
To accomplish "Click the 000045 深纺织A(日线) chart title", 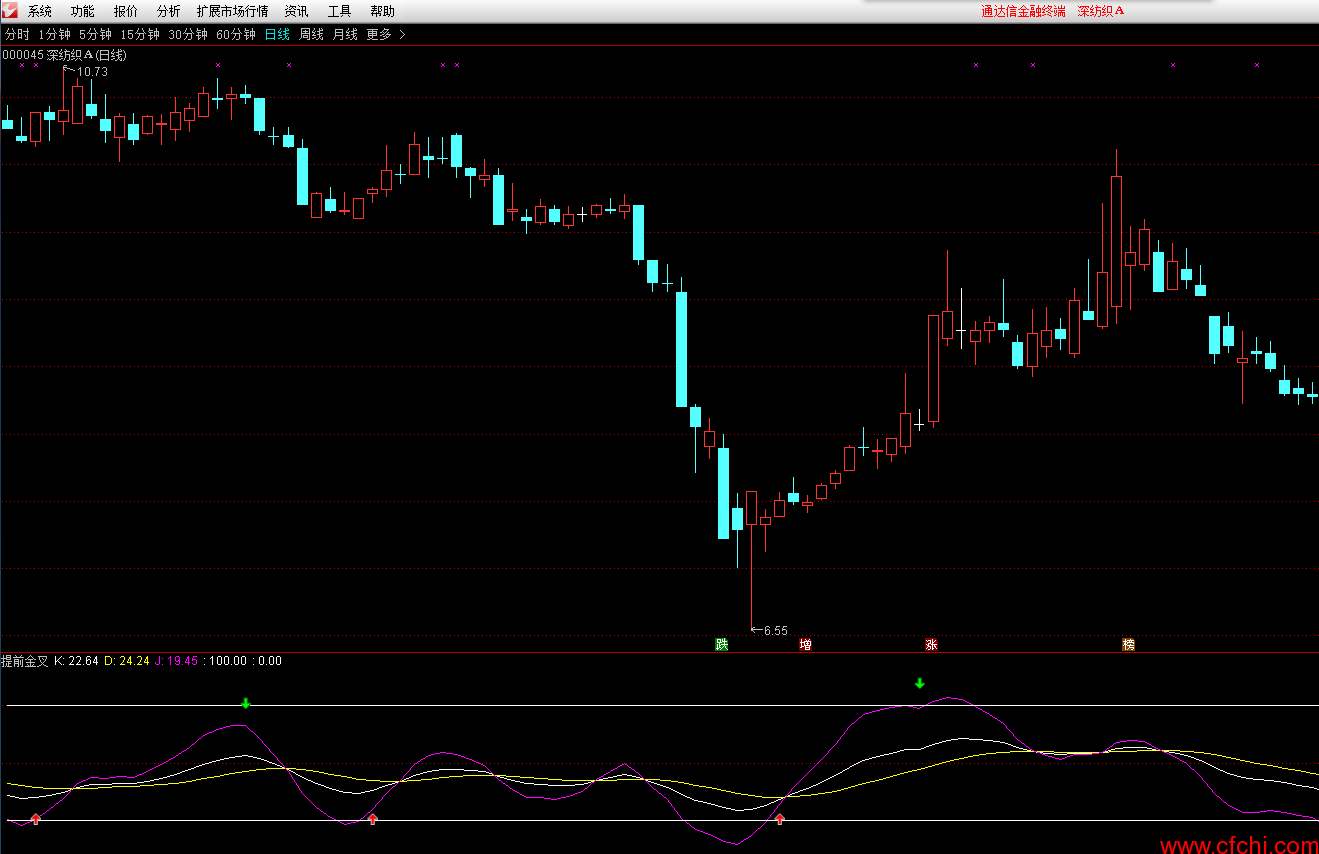I will (x=64, y=55).
